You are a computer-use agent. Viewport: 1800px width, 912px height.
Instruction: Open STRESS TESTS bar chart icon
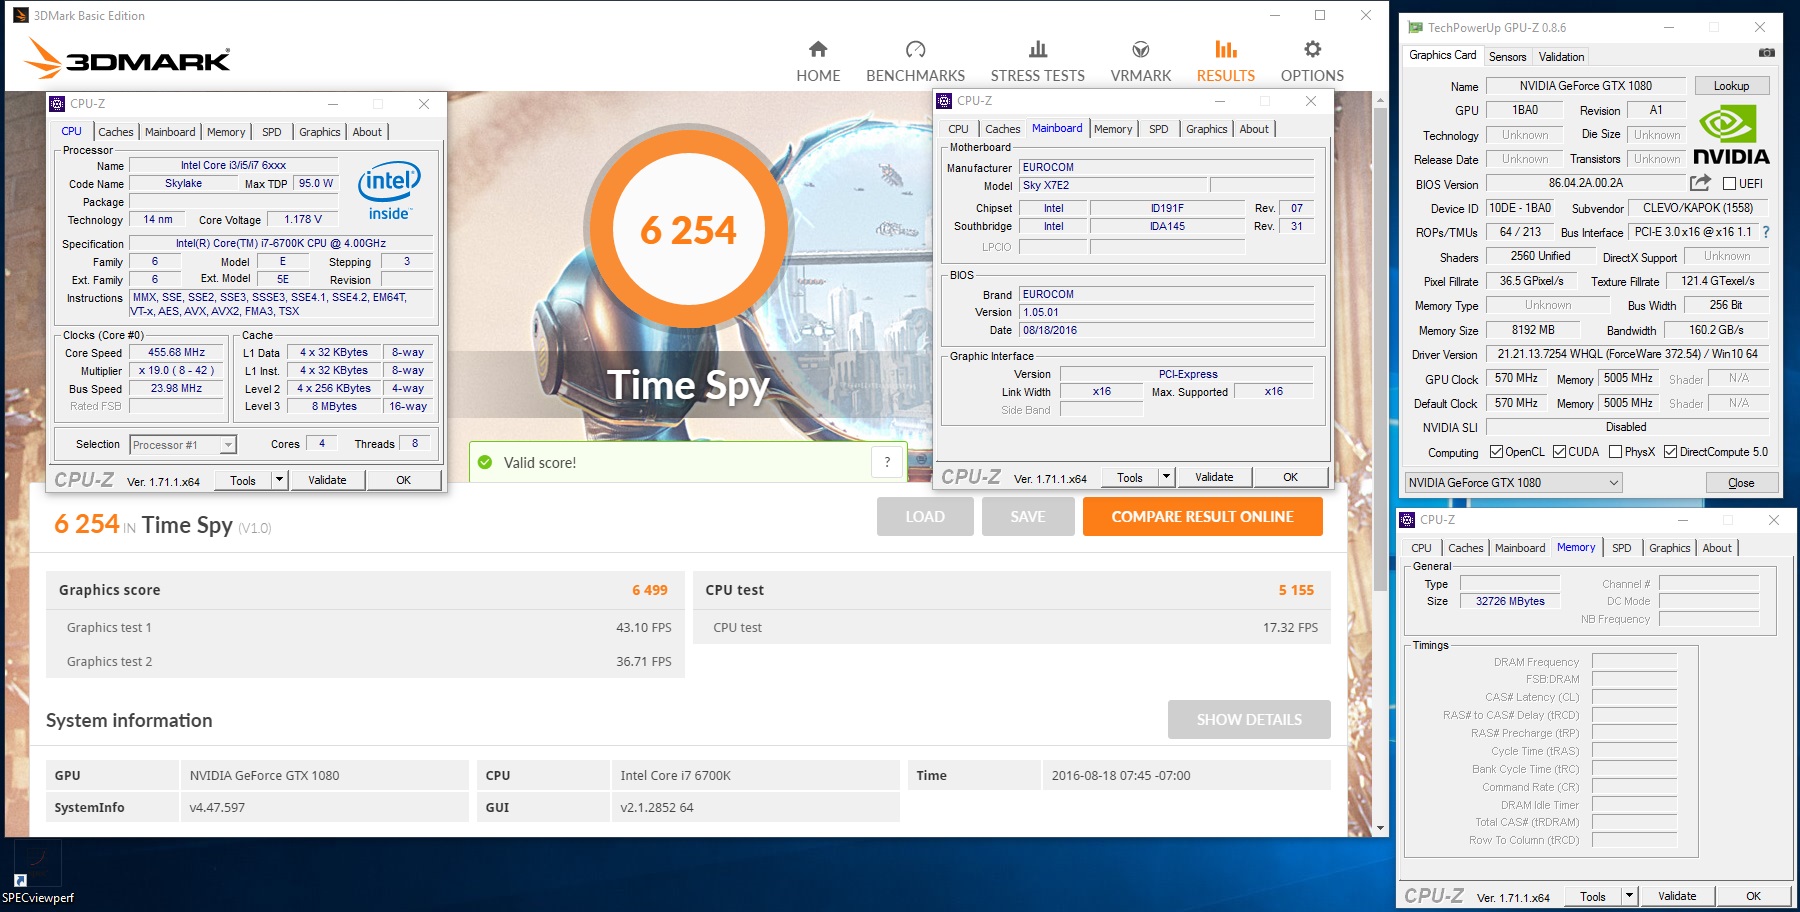pyautogui.click(x=1037, y=50)
